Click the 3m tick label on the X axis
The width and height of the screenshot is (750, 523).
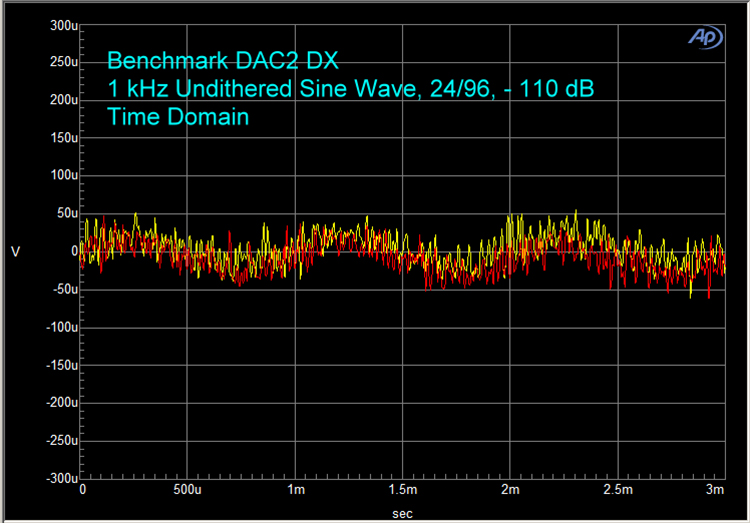click(x=716, y=491)
